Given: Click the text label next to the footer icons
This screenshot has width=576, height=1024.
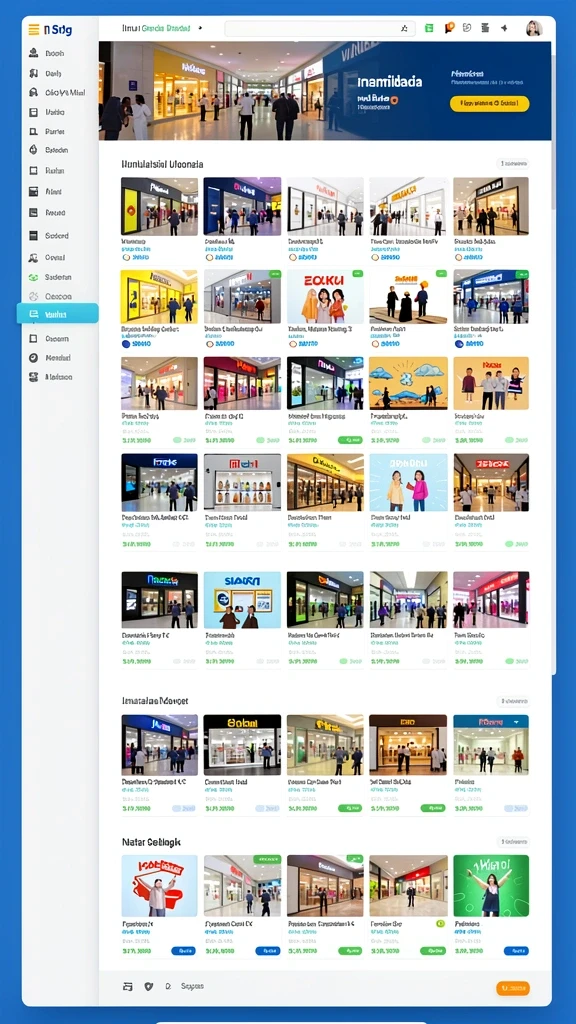Looking at the screenshot, I should pos(192,986).
